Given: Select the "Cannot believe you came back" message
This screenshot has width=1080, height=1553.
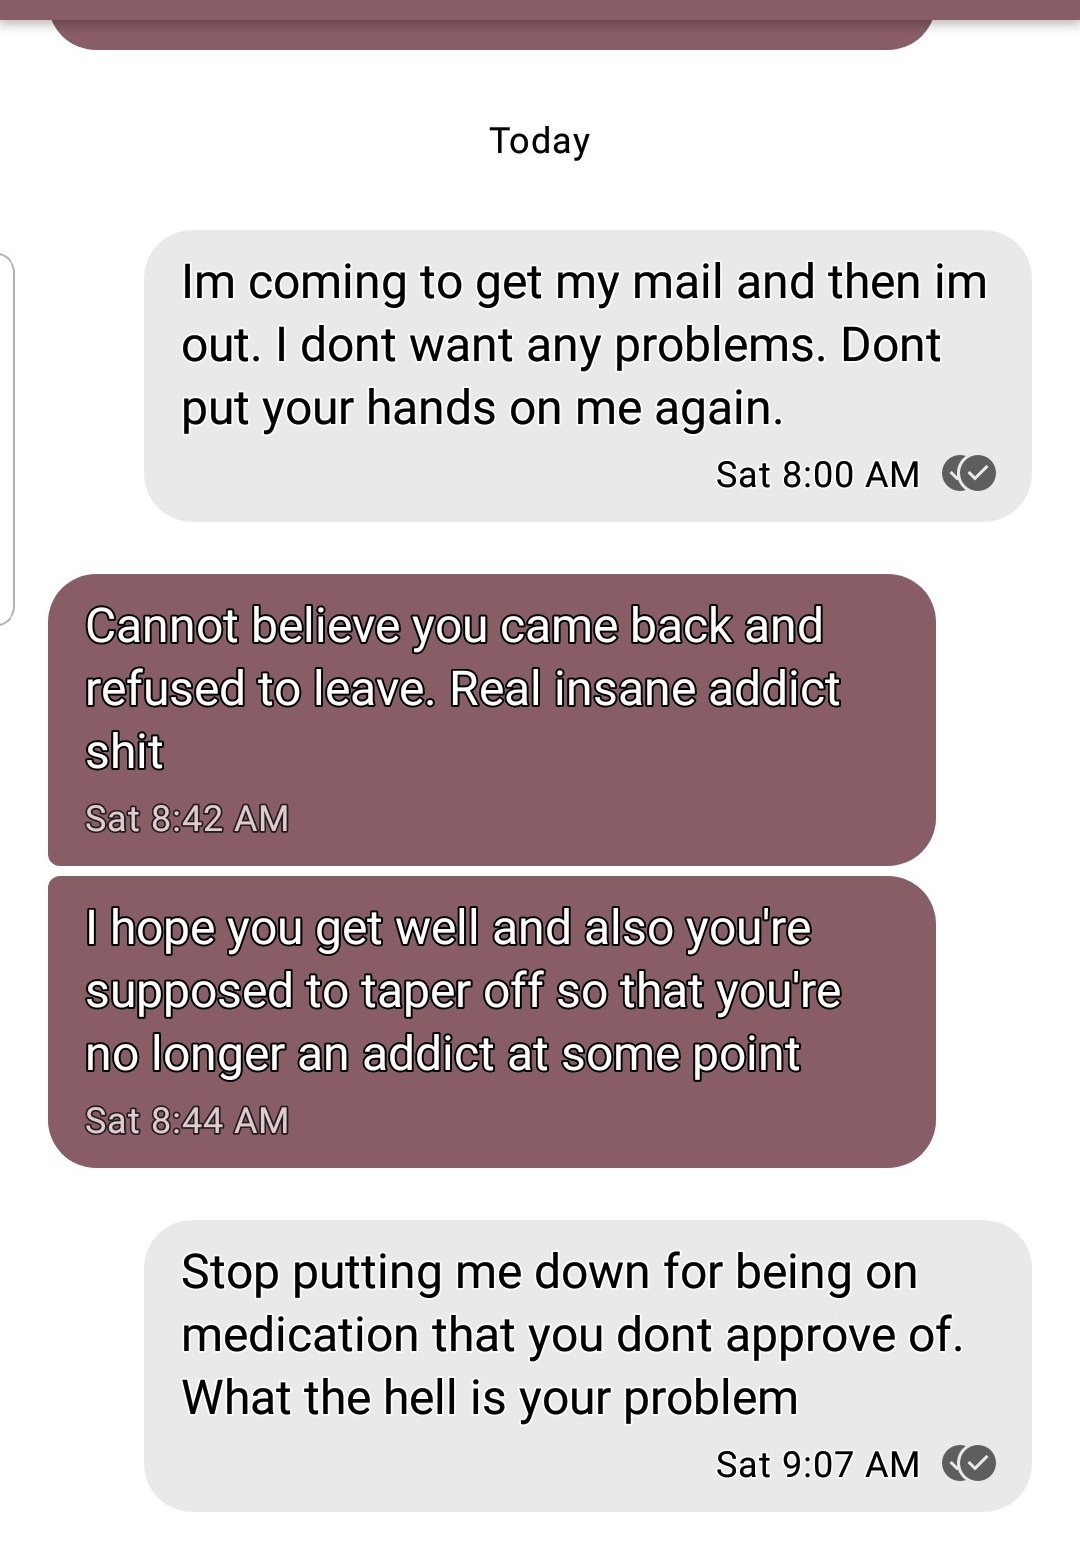Looking at the screenshot, I should [x=491, y=720].
